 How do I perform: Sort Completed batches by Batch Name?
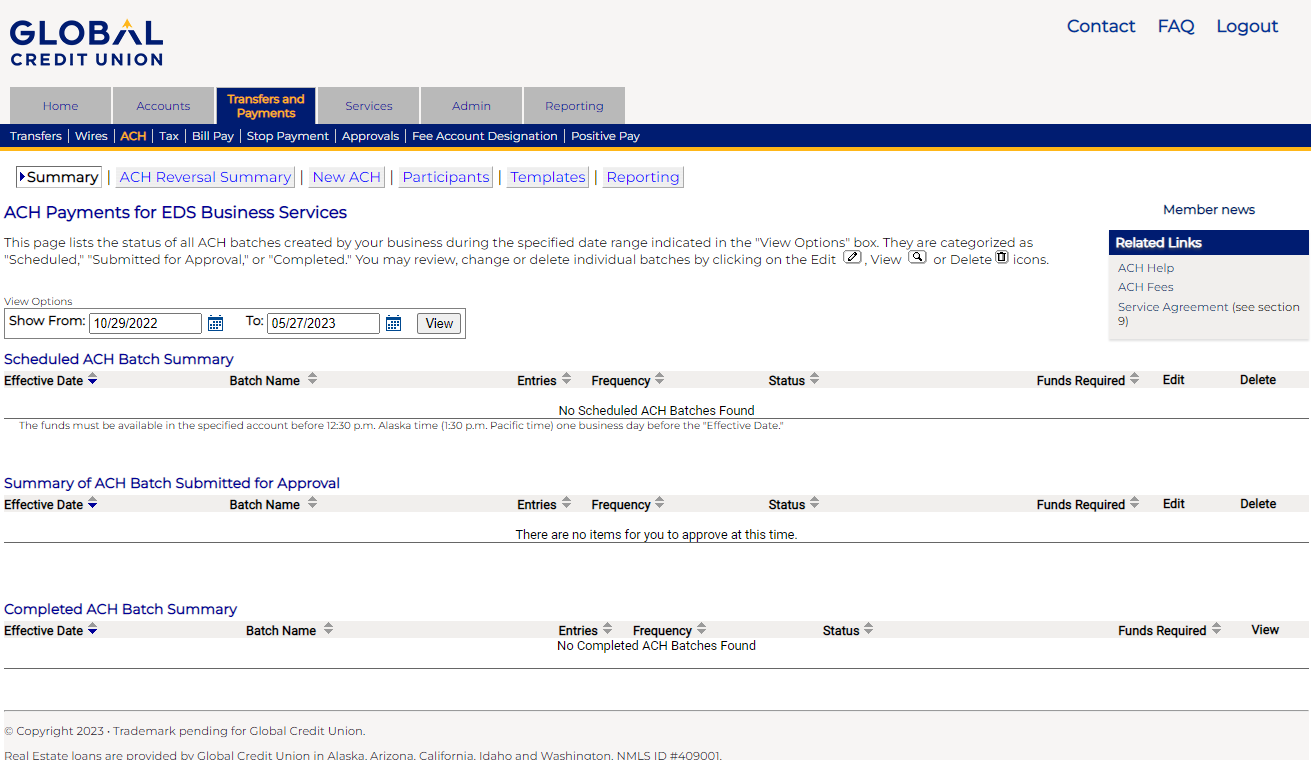(328, 629)
